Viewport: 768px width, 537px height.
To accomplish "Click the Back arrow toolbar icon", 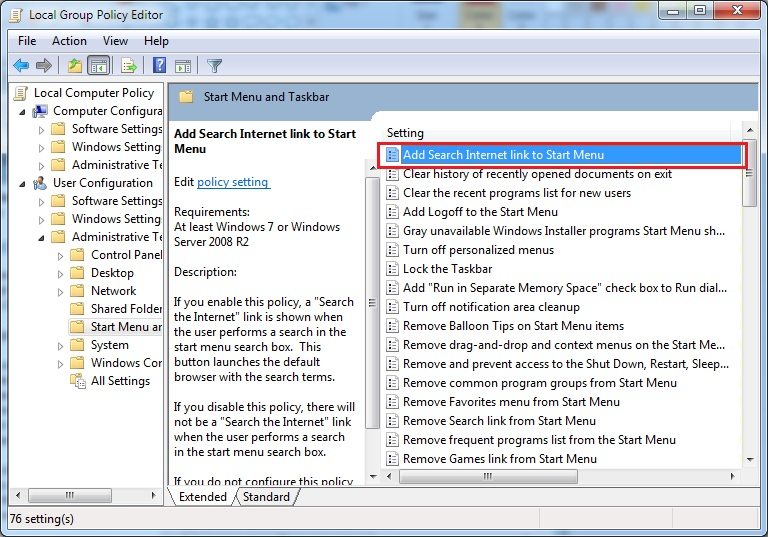I will [x=21, y=65].
